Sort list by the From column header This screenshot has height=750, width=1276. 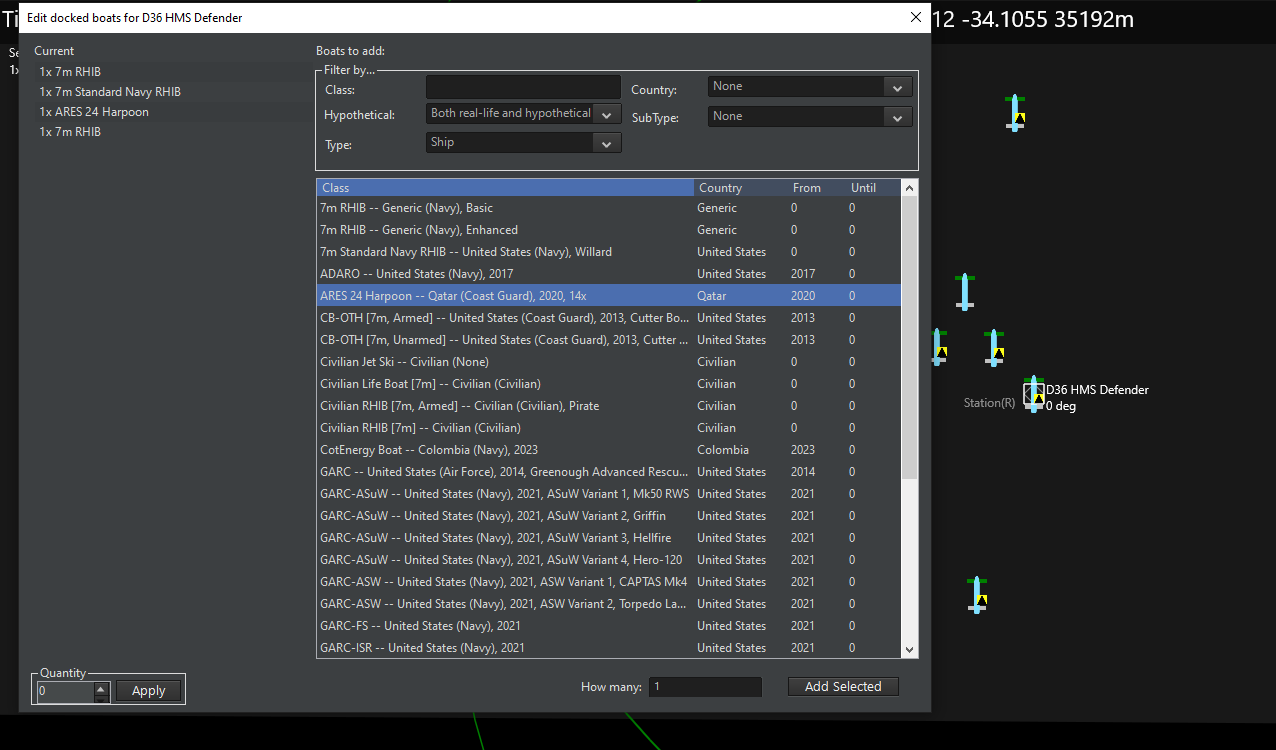coord(817,188)
